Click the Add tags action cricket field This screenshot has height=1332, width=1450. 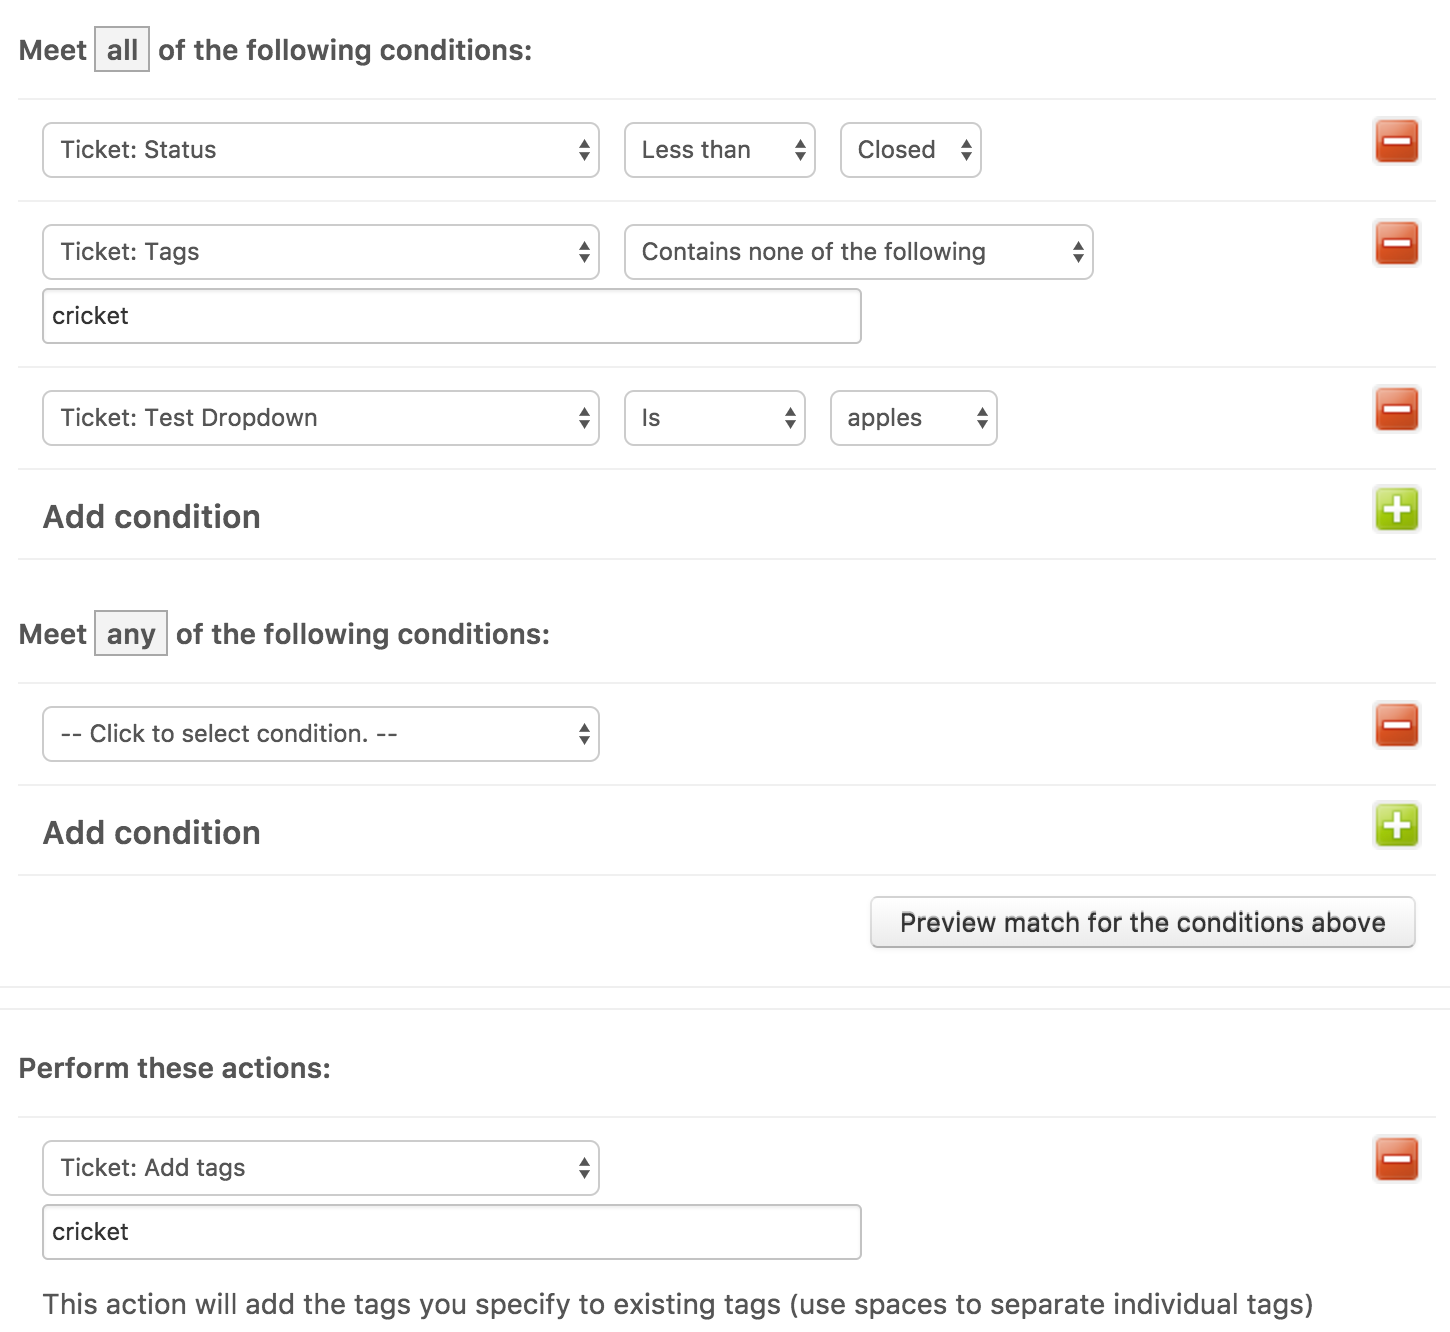(451, 1232)
